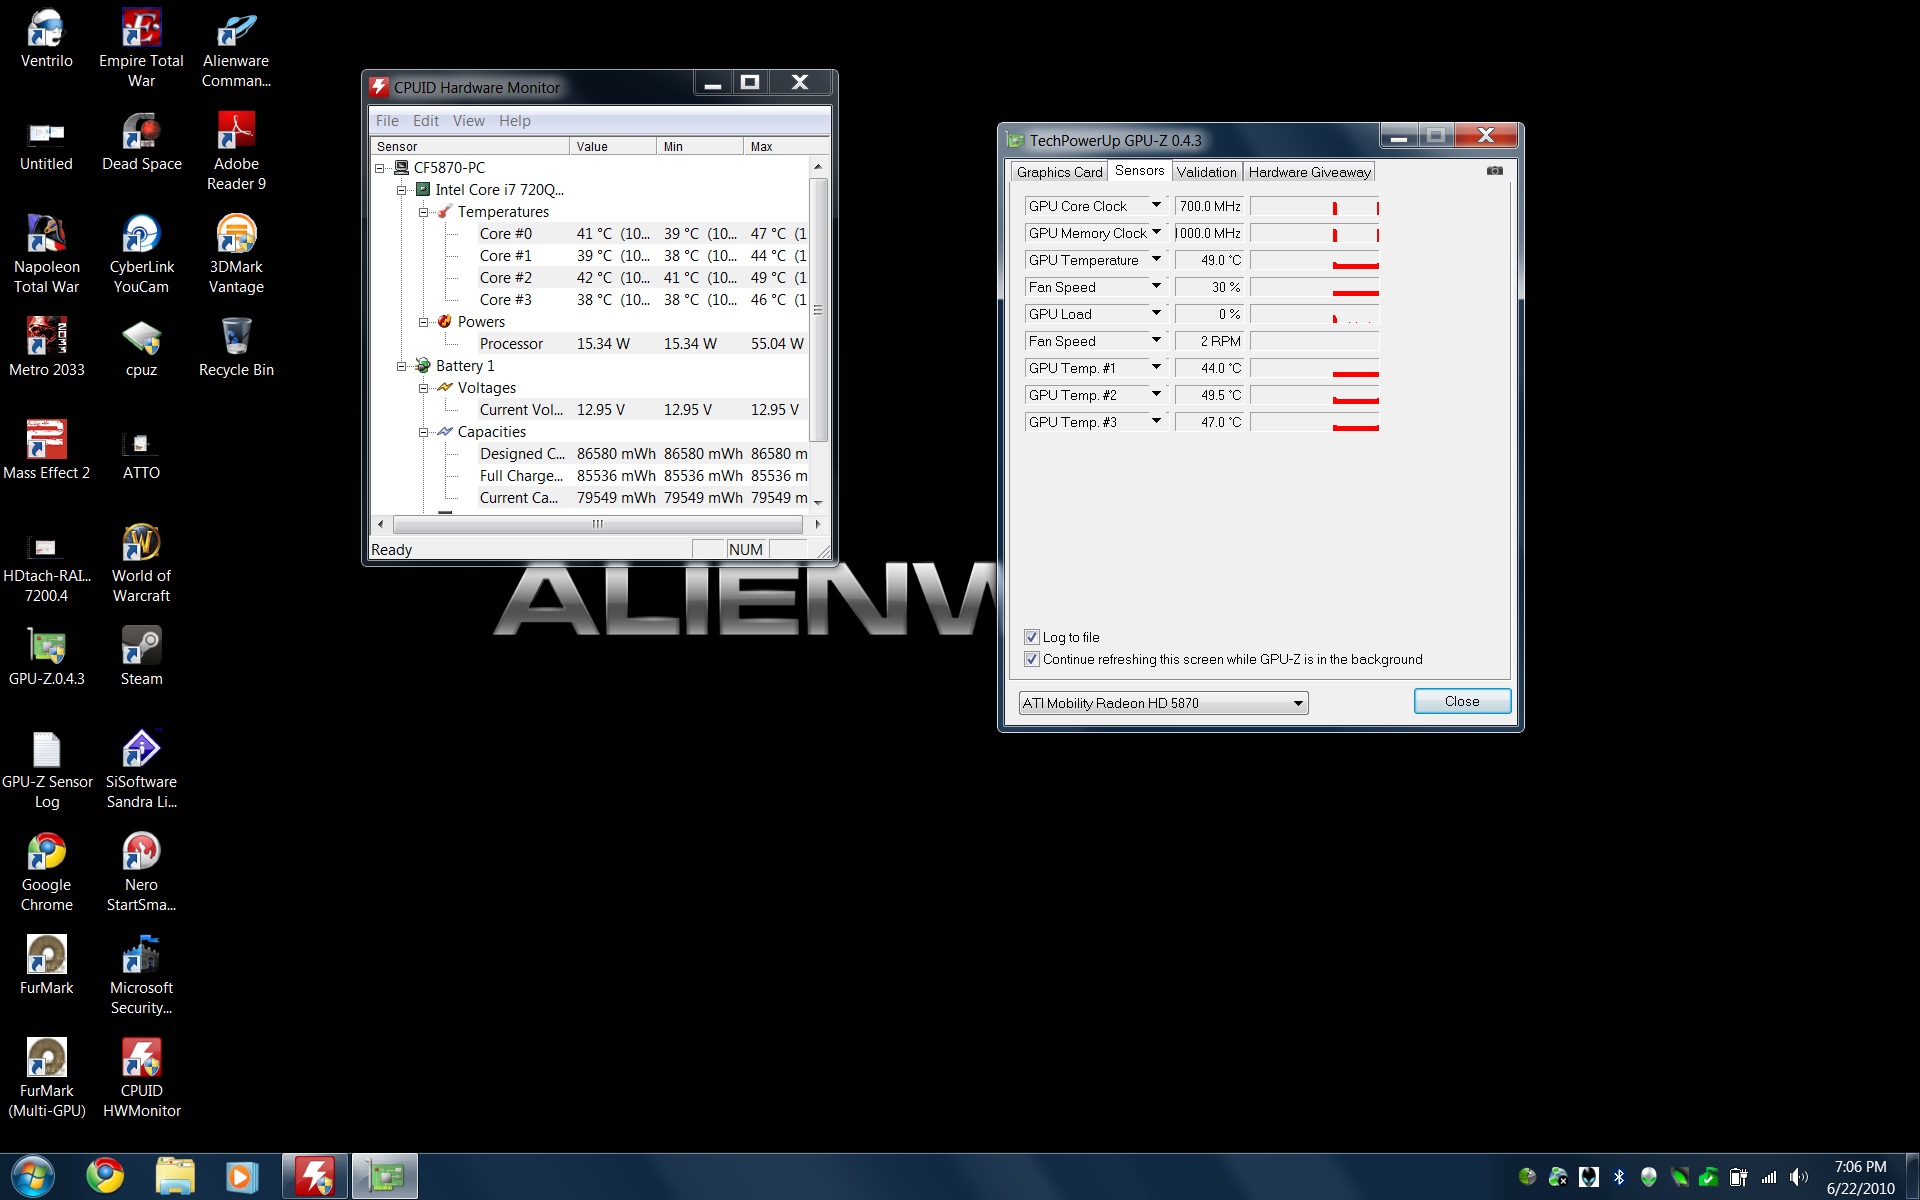Viewport: 1920px width, 1200px height.
Task: Open the Validation tab
Action: tap(1206, 172)
